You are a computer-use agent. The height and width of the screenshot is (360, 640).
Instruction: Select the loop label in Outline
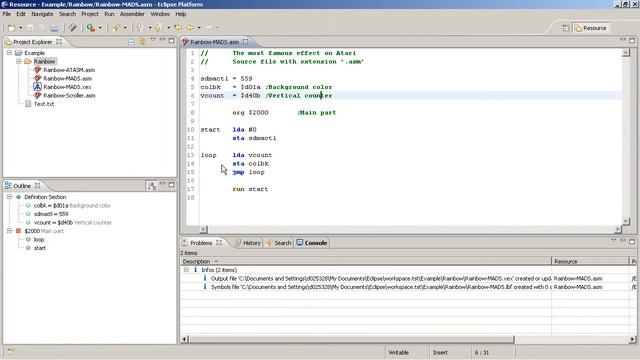pyautogui.click(x=39, y=240)
